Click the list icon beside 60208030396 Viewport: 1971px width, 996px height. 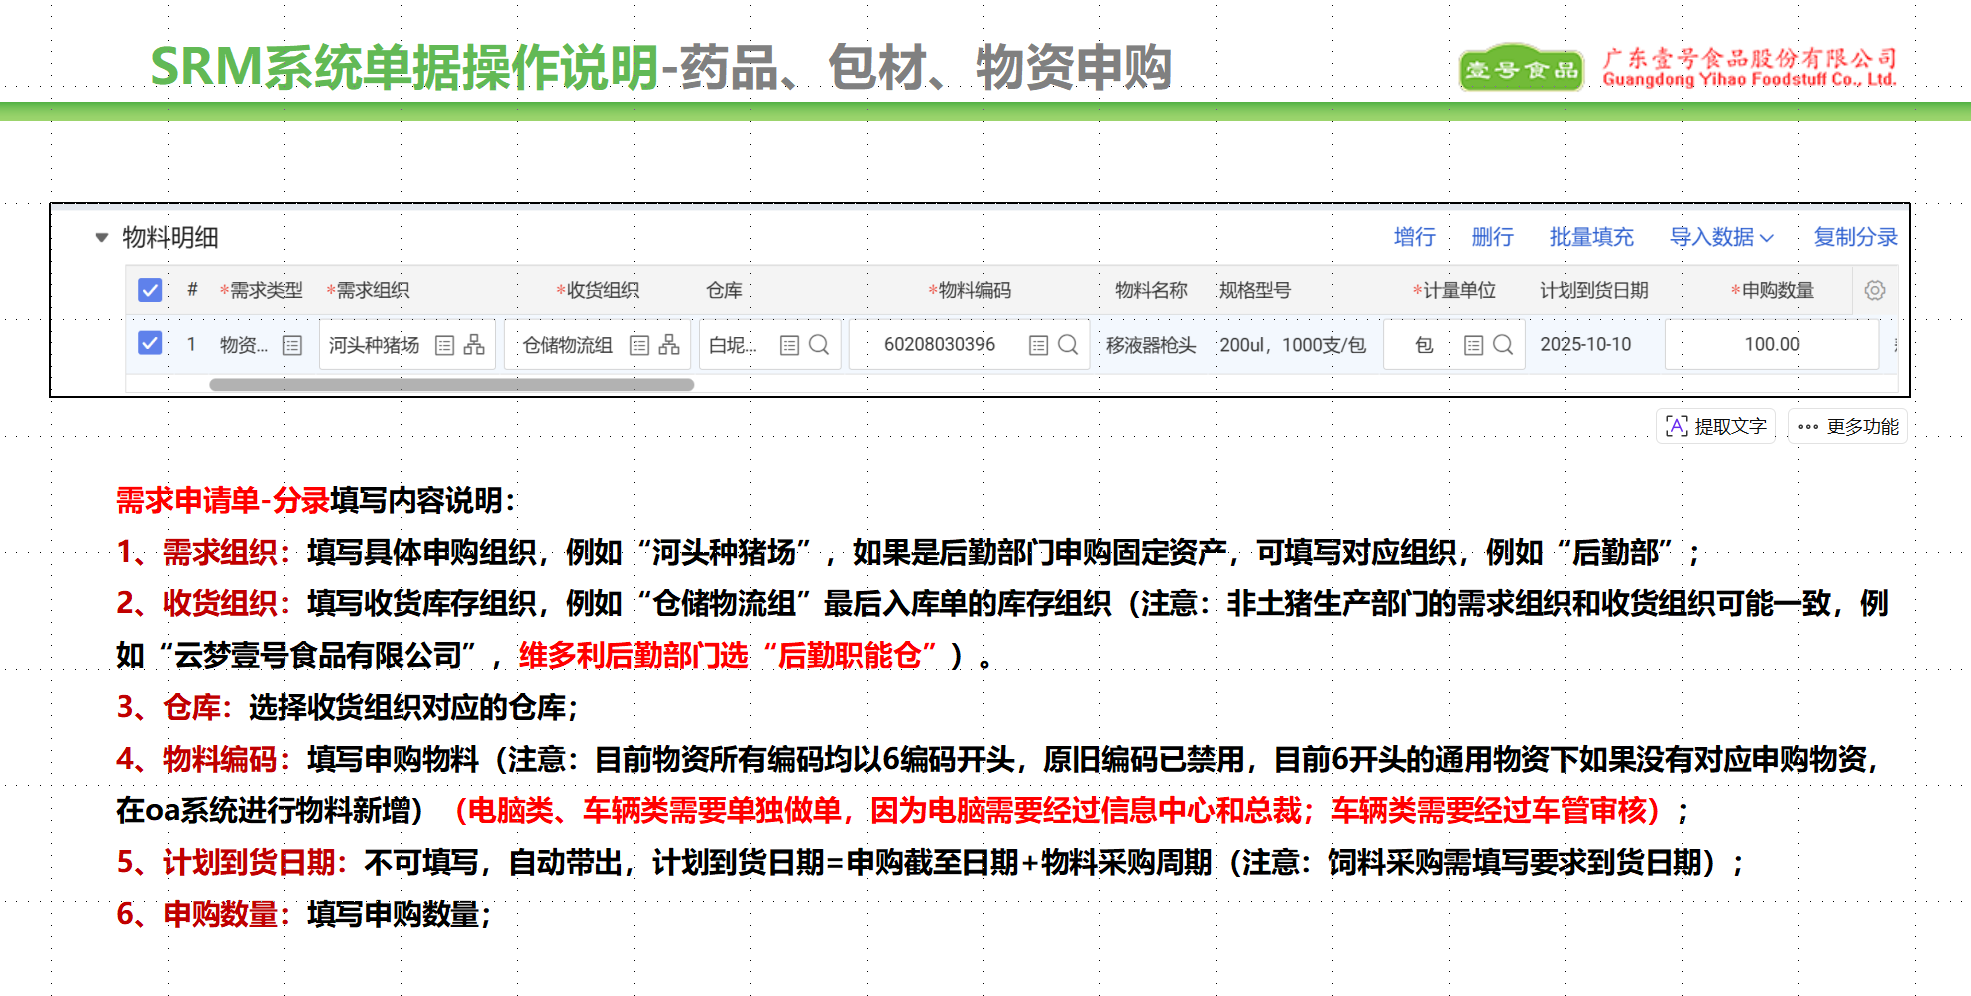(x=1038, y=345)
